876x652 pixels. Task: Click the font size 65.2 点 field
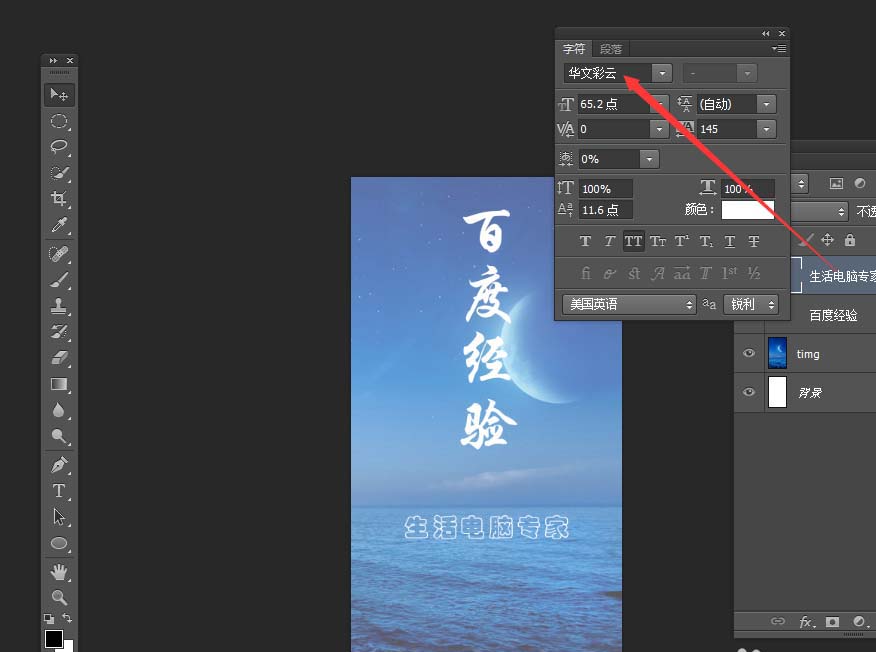(615, 104)
